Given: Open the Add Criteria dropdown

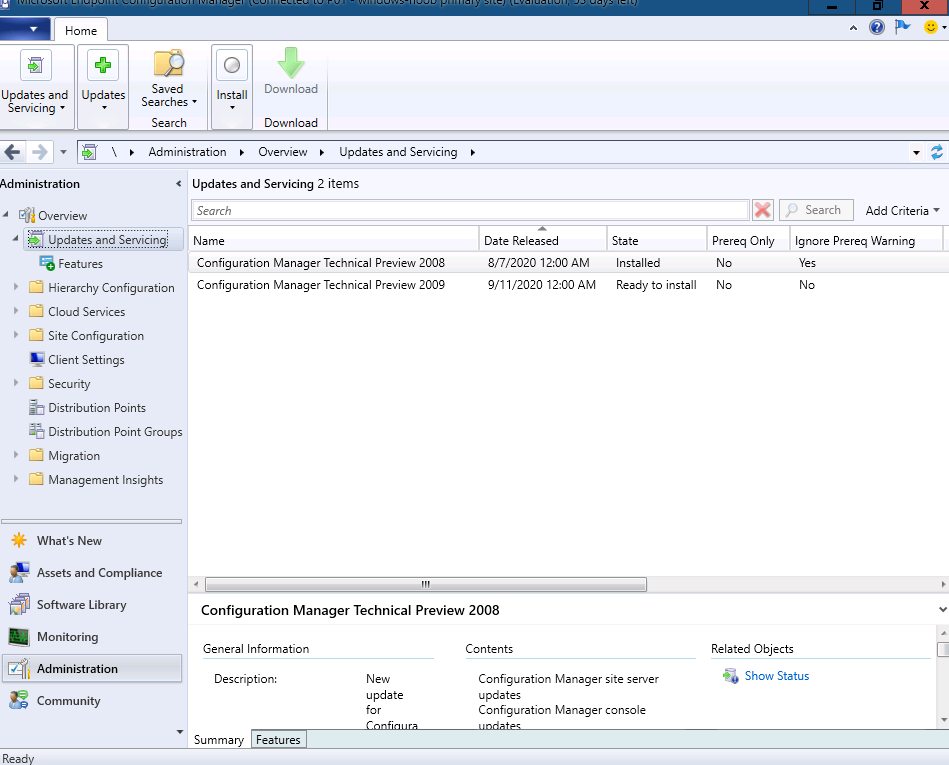Looking at the screenshot, I should coord(902,211).
